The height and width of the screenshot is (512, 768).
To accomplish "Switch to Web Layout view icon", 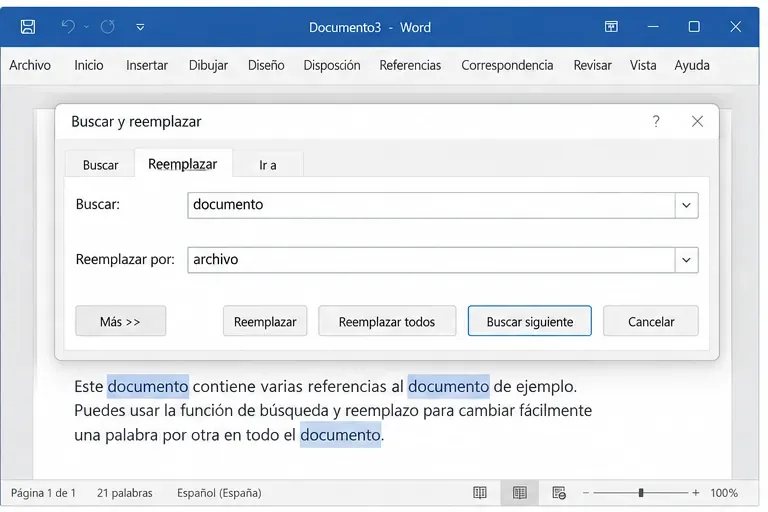I will 559,492.
